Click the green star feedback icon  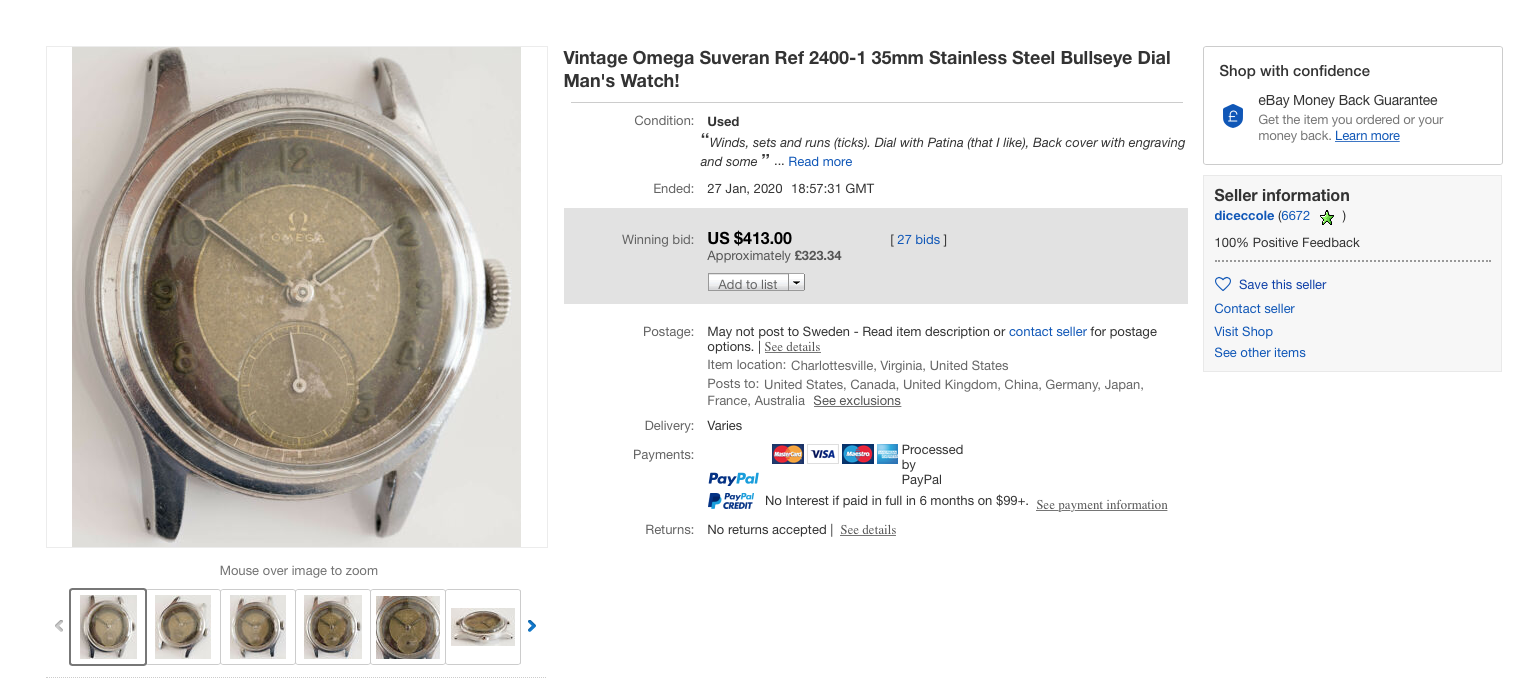coord(1327,217)
